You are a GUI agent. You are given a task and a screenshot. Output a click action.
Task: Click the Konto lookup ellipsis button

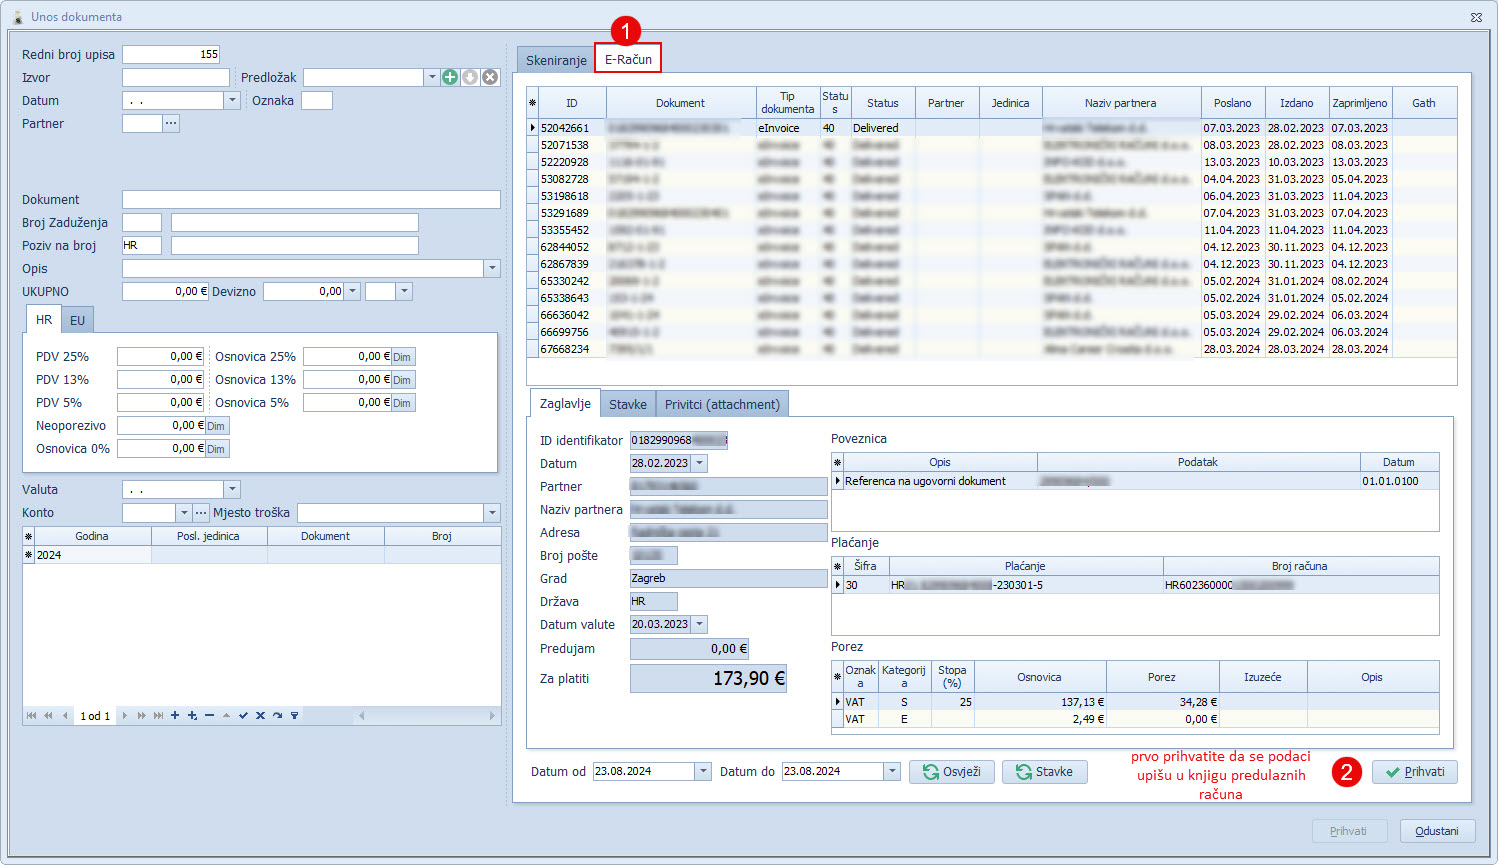tap(201, 513)
